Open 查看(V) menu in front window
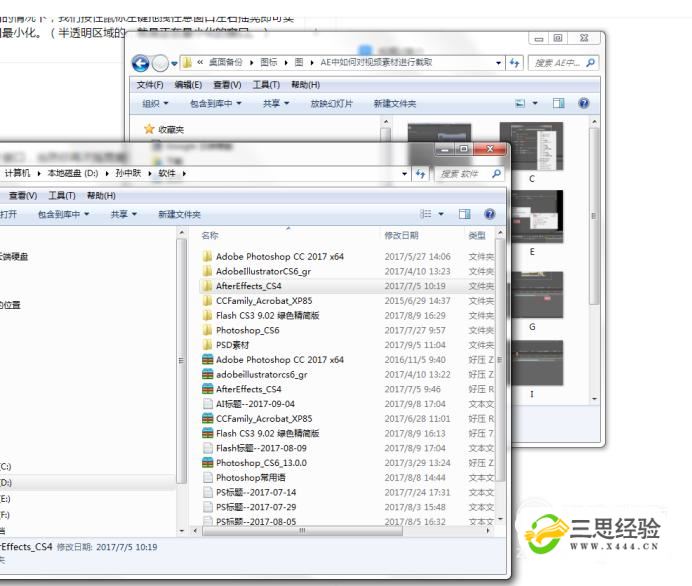The image size is (692, 586). coord(23,195)
